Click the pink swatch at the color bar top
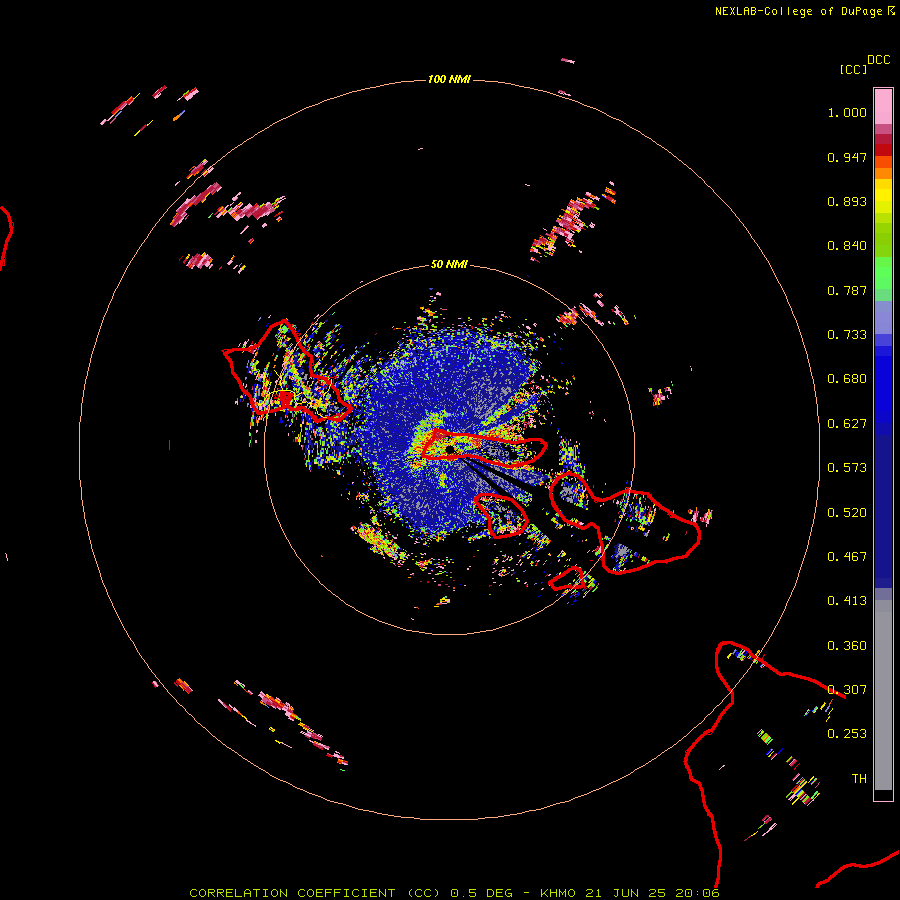 (883, 106)
